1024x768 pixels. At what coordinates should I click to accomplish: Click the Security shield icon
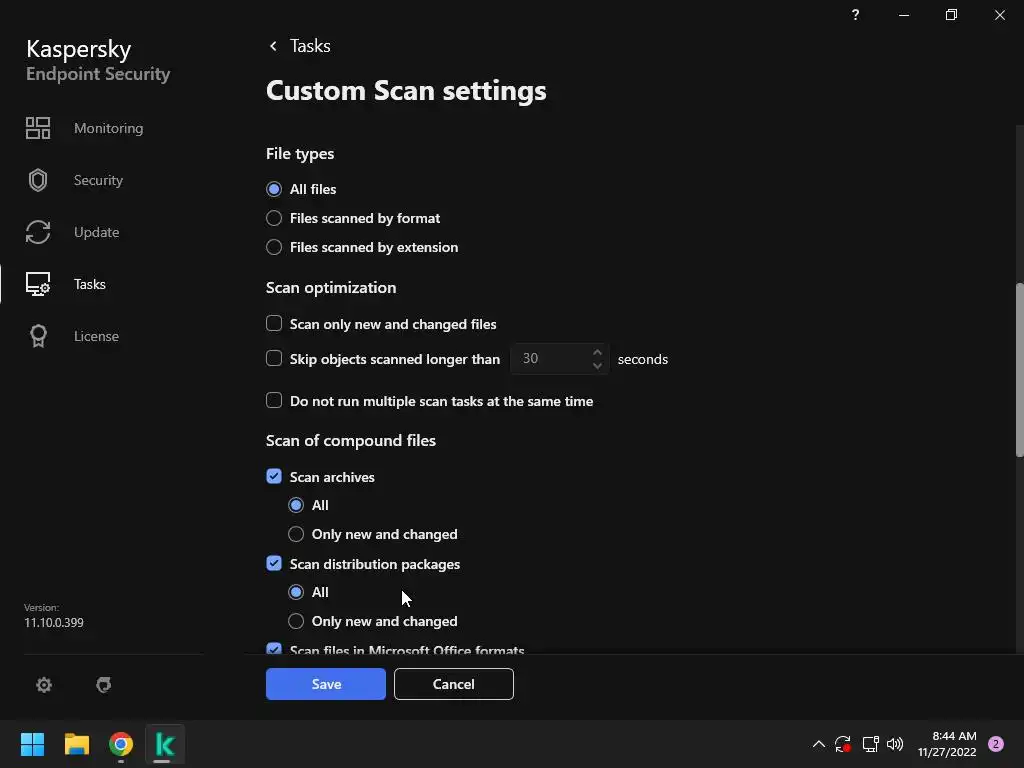coord(38,180)
